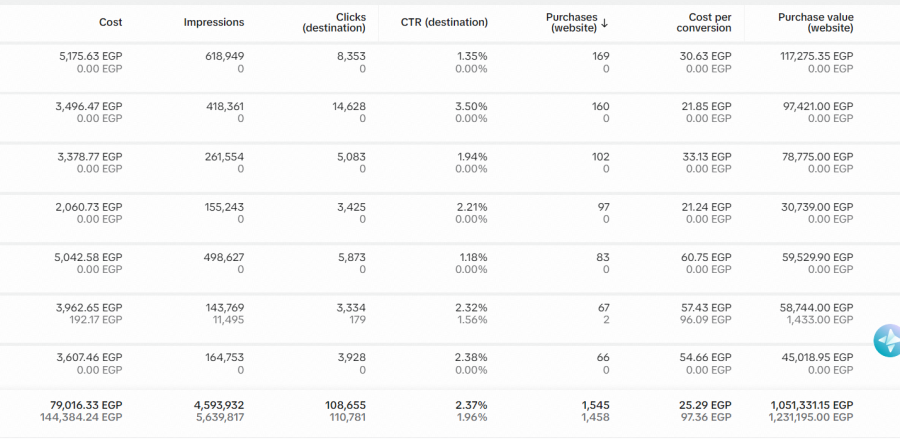The image size is (900, 439).
Task: Click the total purchases value 1,545
Action: pyautogui.click(x=596, y=405)
